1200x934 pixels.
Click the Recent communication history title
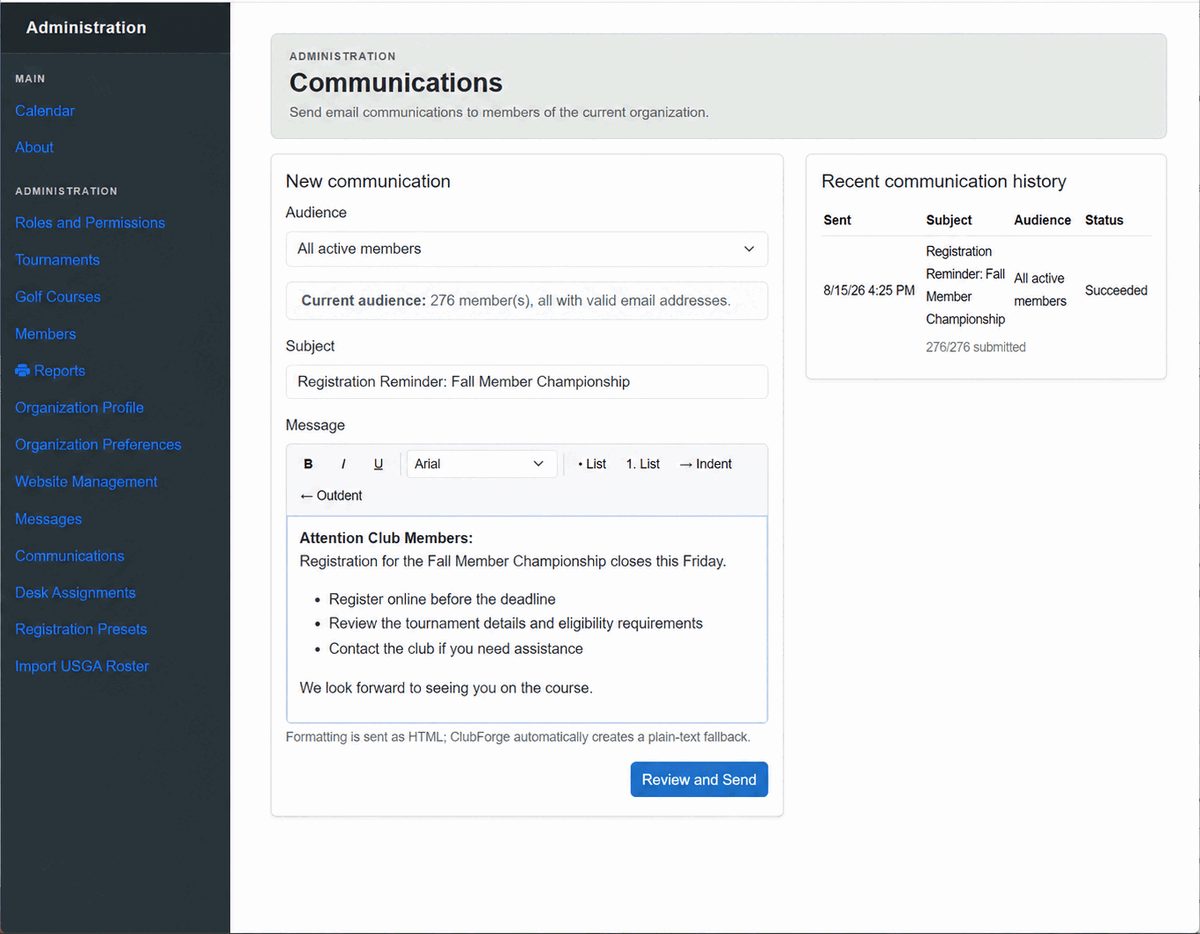[944, 182]
